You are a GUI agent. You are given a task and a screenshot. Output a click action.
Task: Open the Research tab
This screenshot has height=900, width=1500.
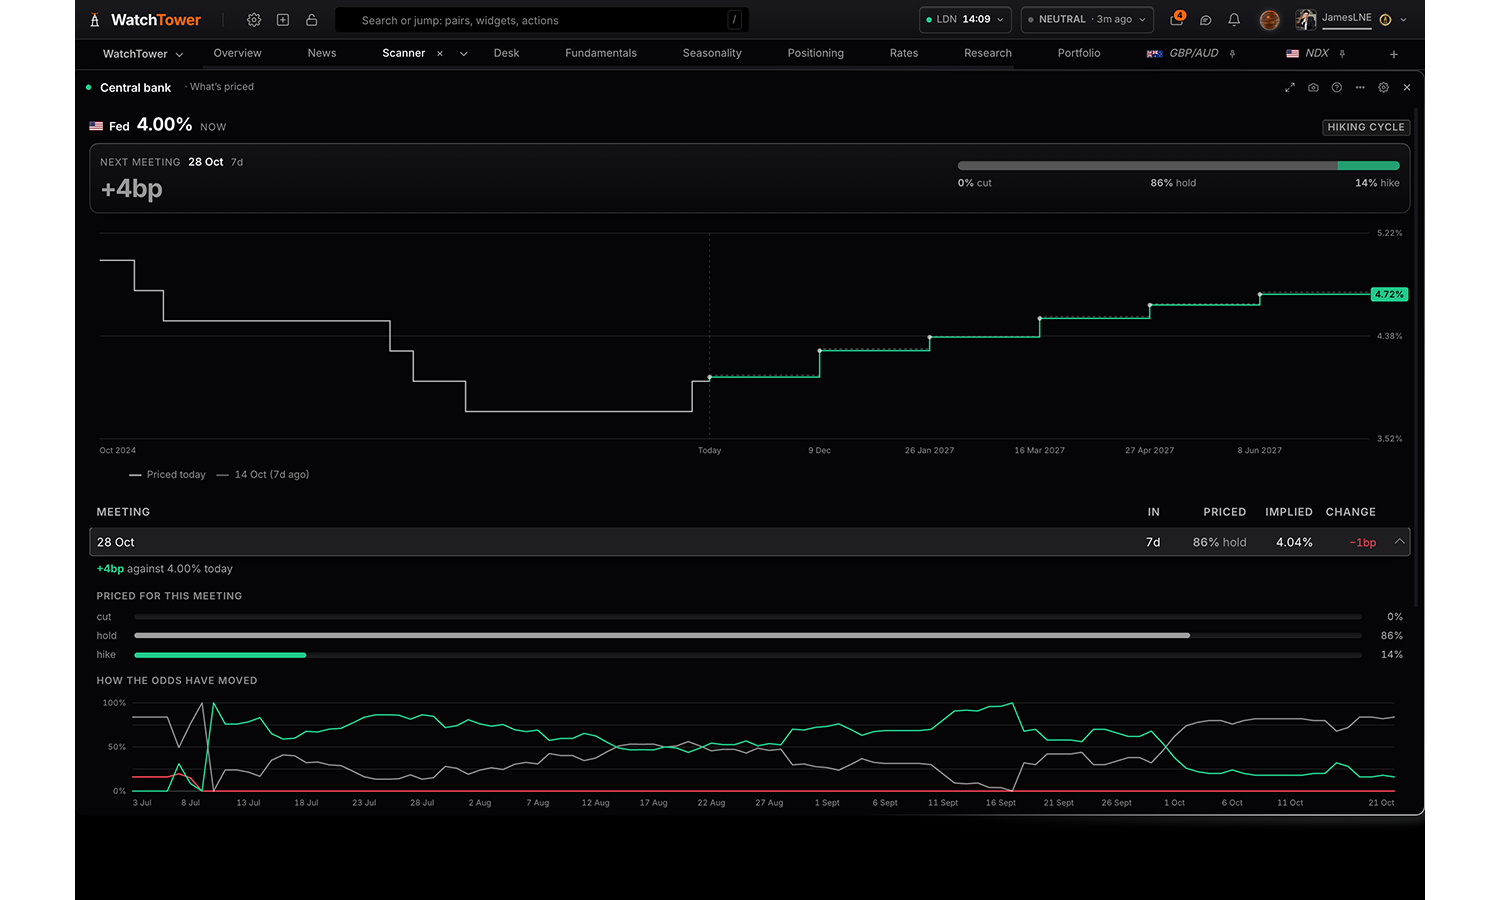point(988,53)
